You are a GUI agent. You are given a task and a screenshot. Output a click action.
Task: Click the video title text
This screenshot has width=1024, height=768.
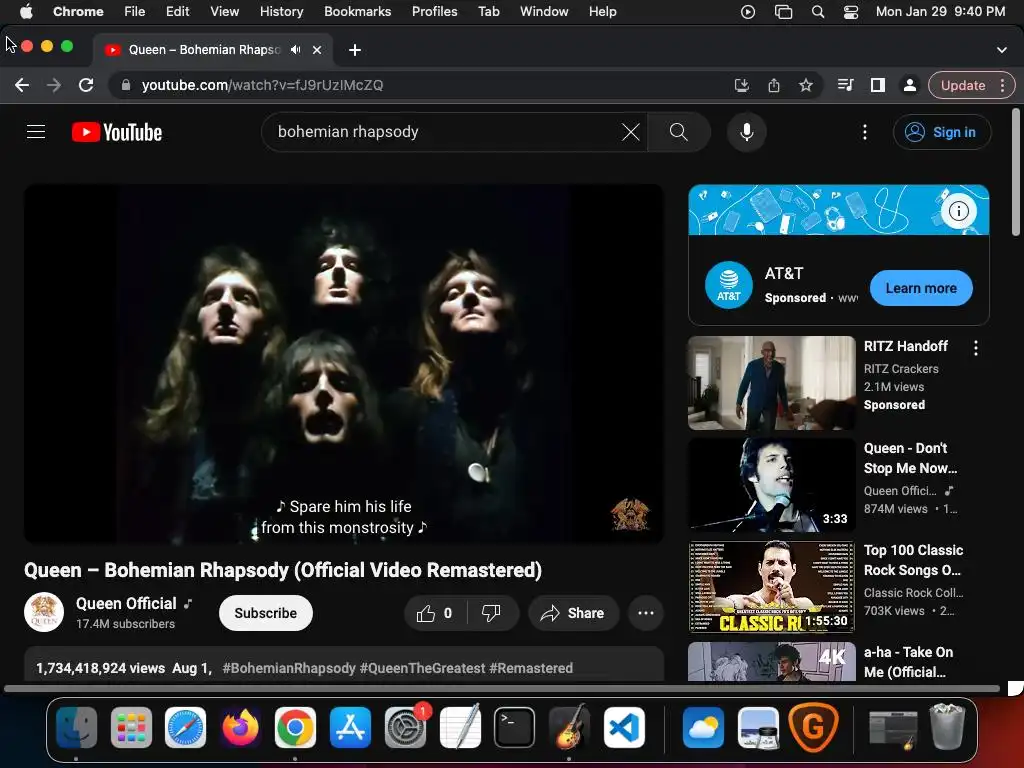tap(283, 570)
